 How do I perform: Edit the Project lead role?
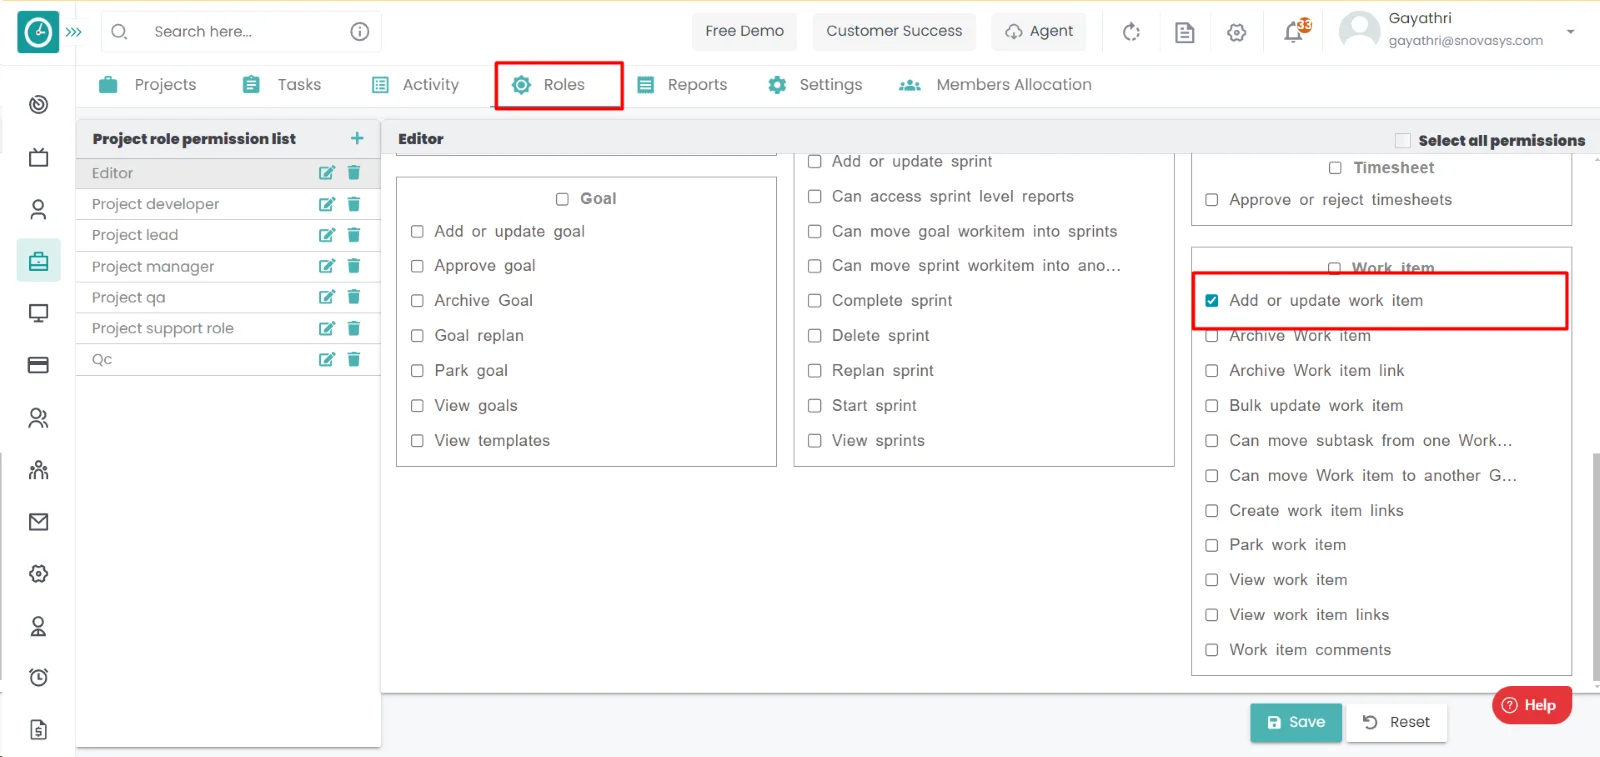tap(326, 235)
